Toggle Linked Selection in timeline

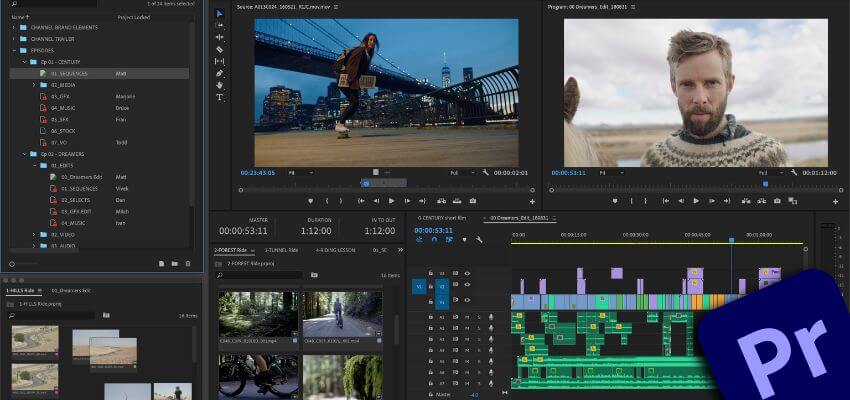point(449,240)
